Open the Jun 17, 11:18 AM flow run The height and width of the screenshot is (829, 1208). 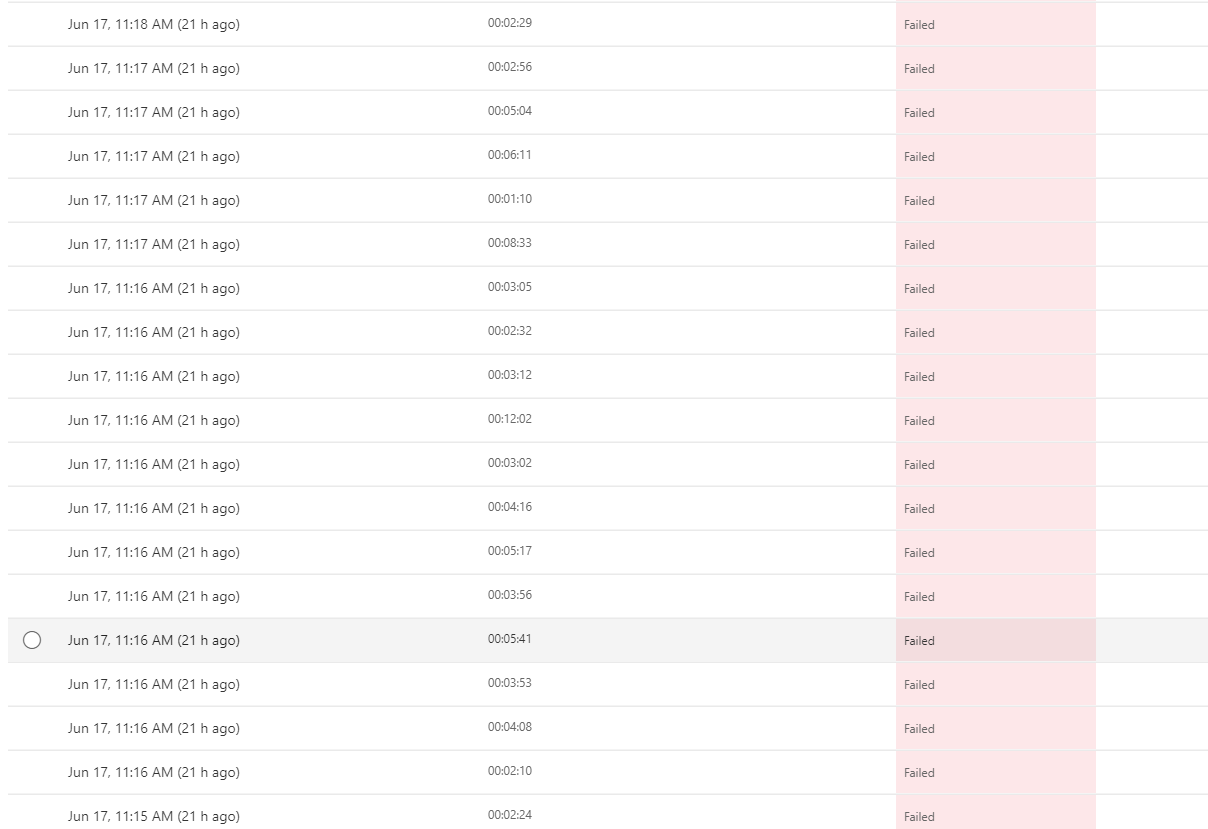tap(153, 24)
